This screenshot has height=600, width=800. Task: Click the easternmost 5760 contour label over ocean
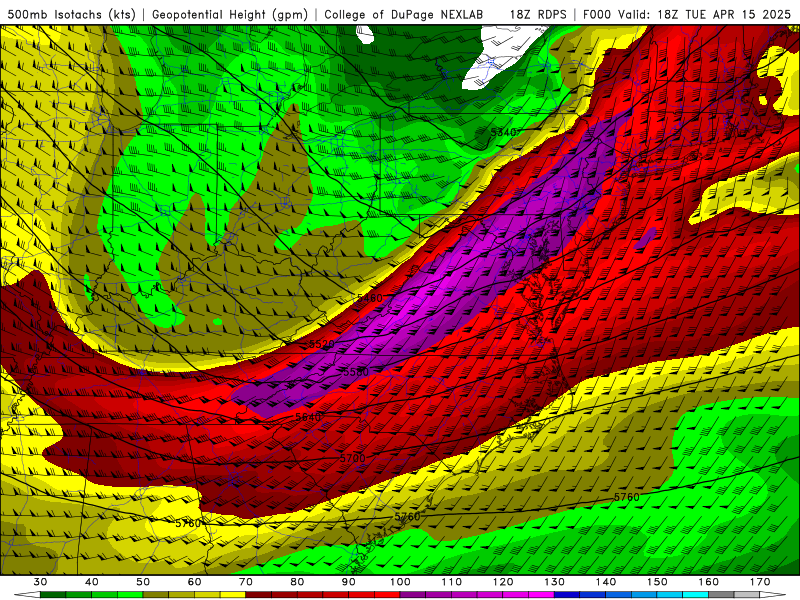pos(627,497)
